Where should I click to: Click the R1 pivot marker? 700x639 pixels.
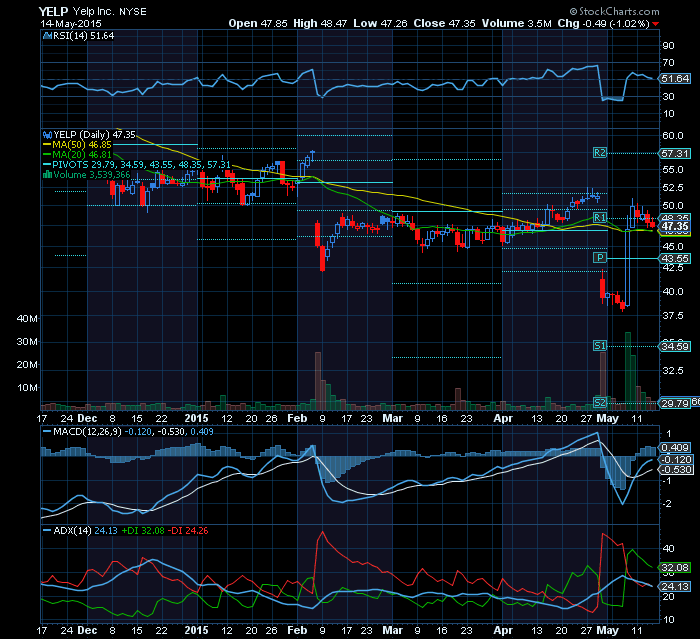tap(600, 217)
